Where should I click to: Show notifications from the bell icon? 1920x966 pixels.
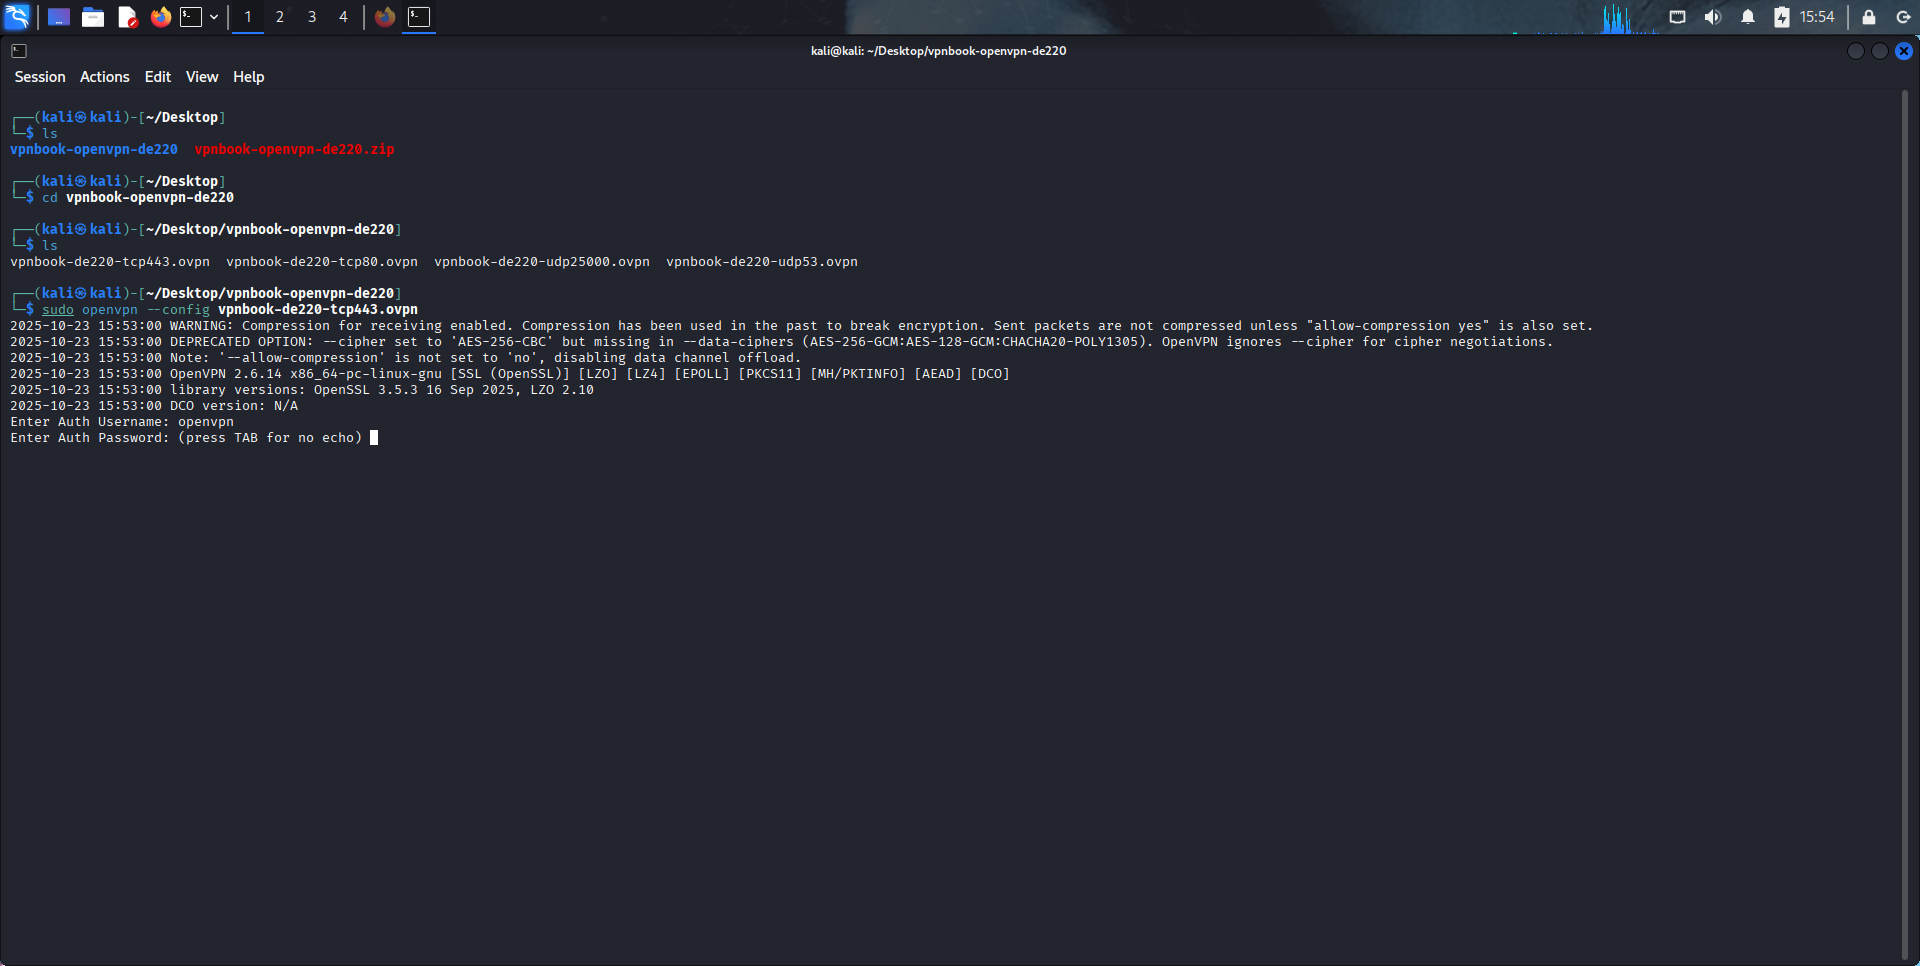(1748, 17)
